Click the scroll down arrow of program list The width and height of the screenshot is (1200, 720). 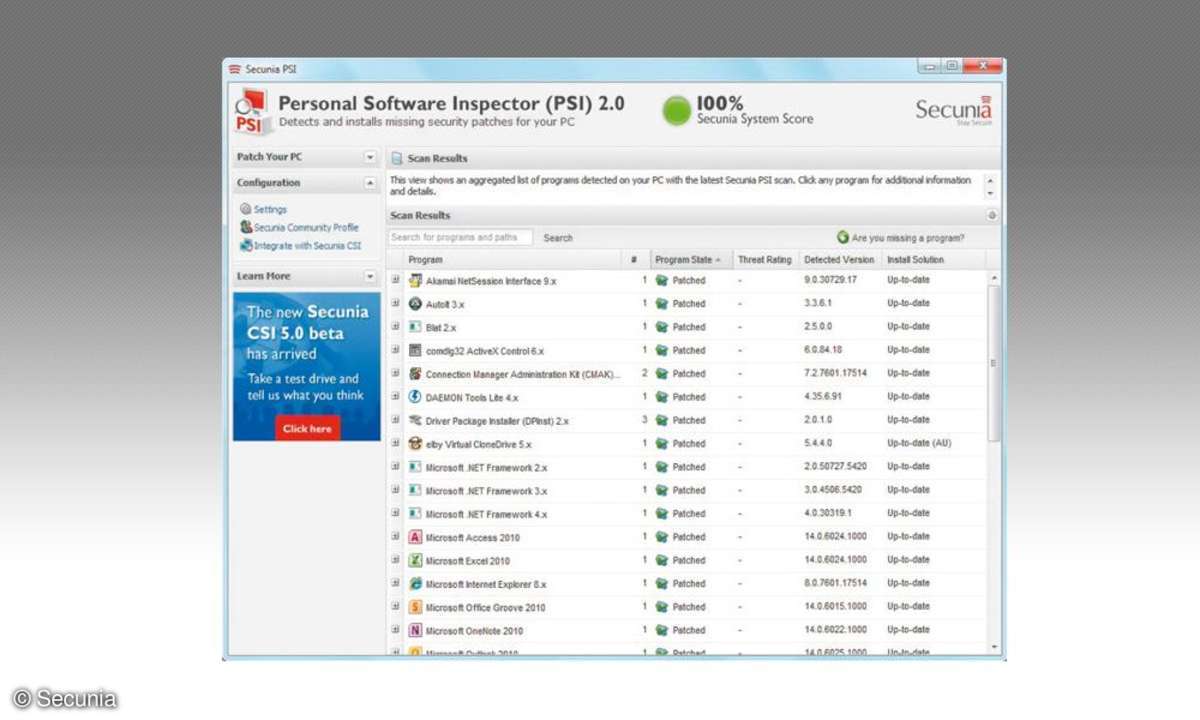tap(993, 647)
